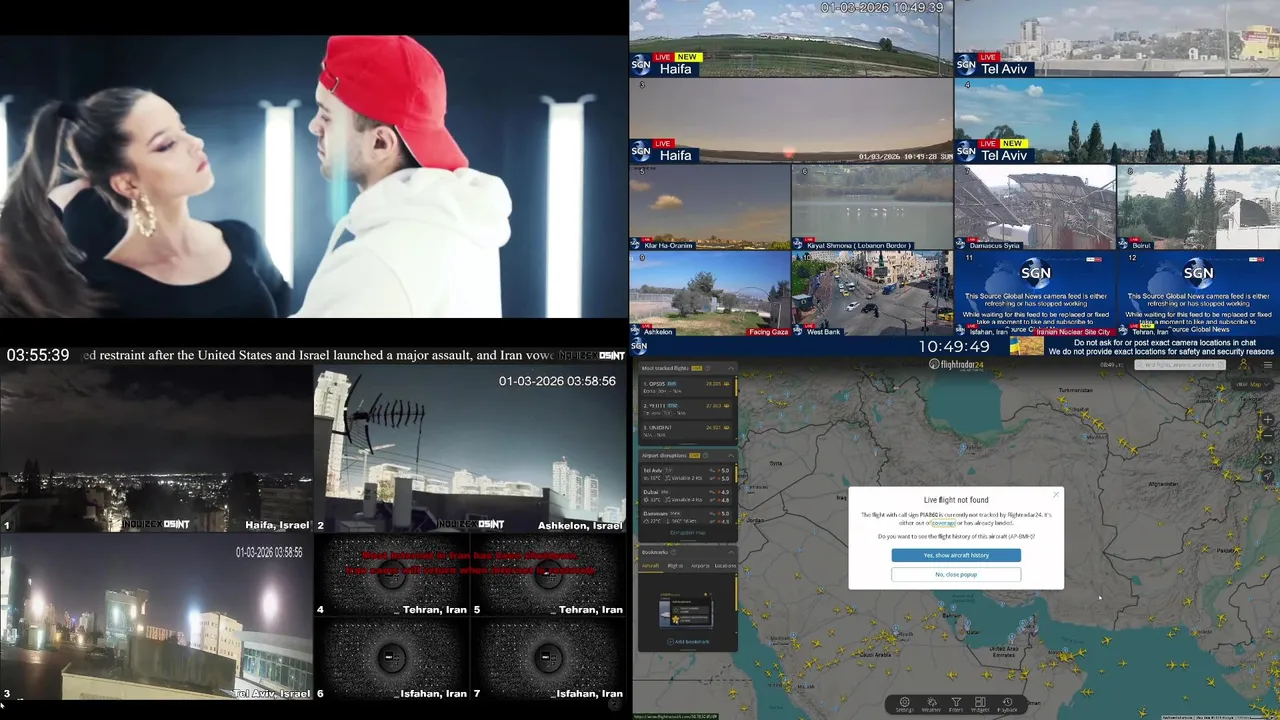Select the Tel Aviv disruption row
This screenshot has width=1280, height=720.
coord(686,474)
